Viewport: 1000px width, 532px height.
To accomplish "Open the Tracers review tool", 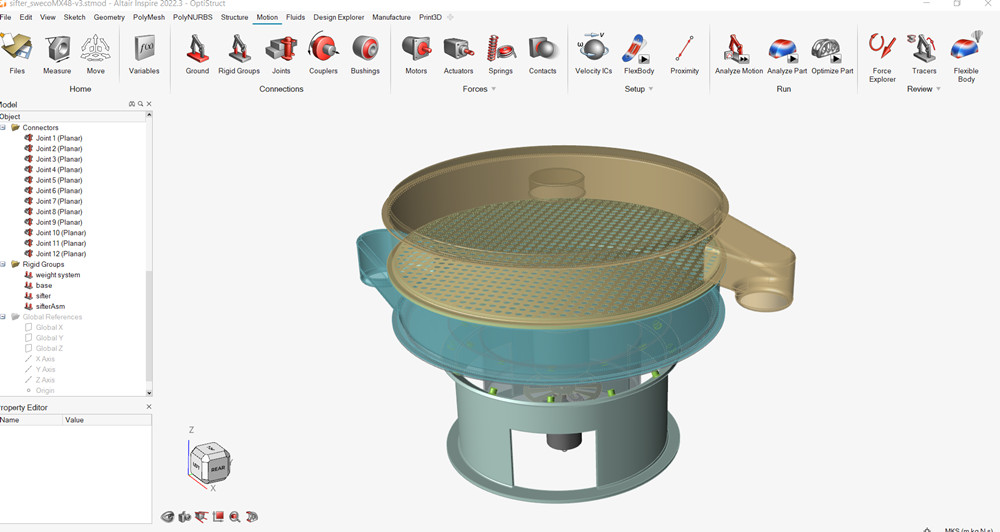I will point(923,49).
